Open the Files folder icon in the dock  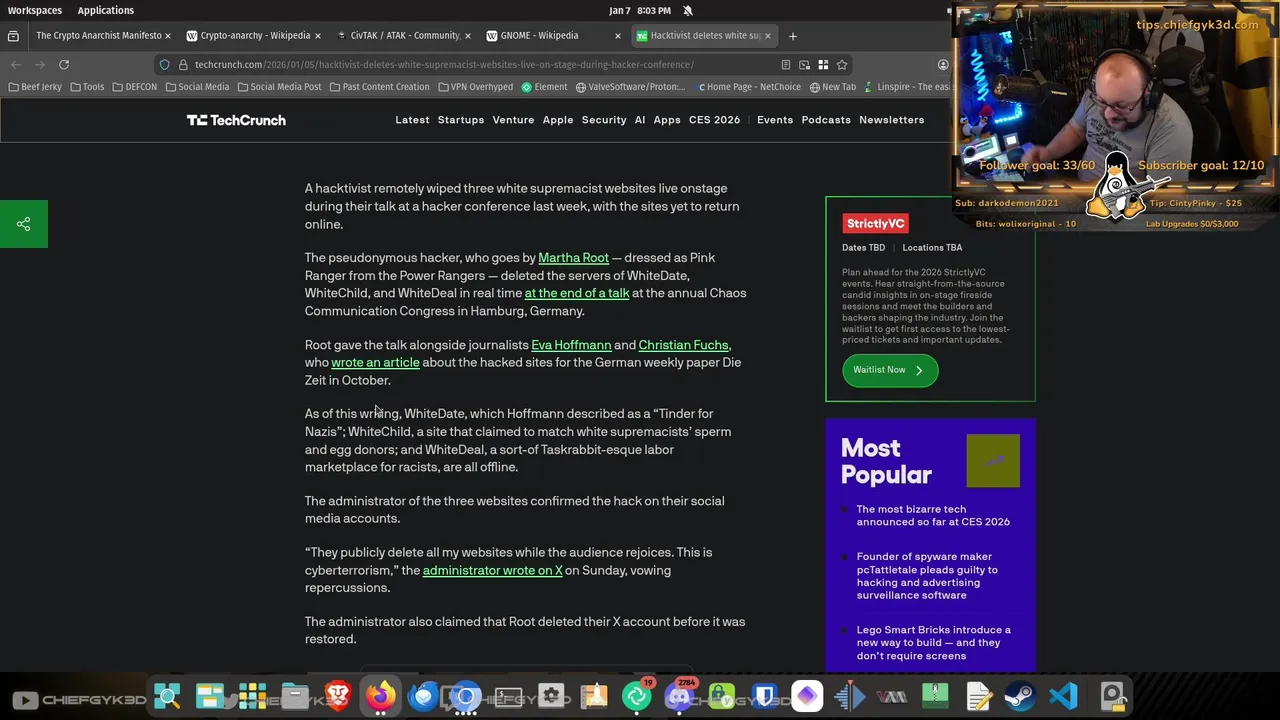point(295,696)
